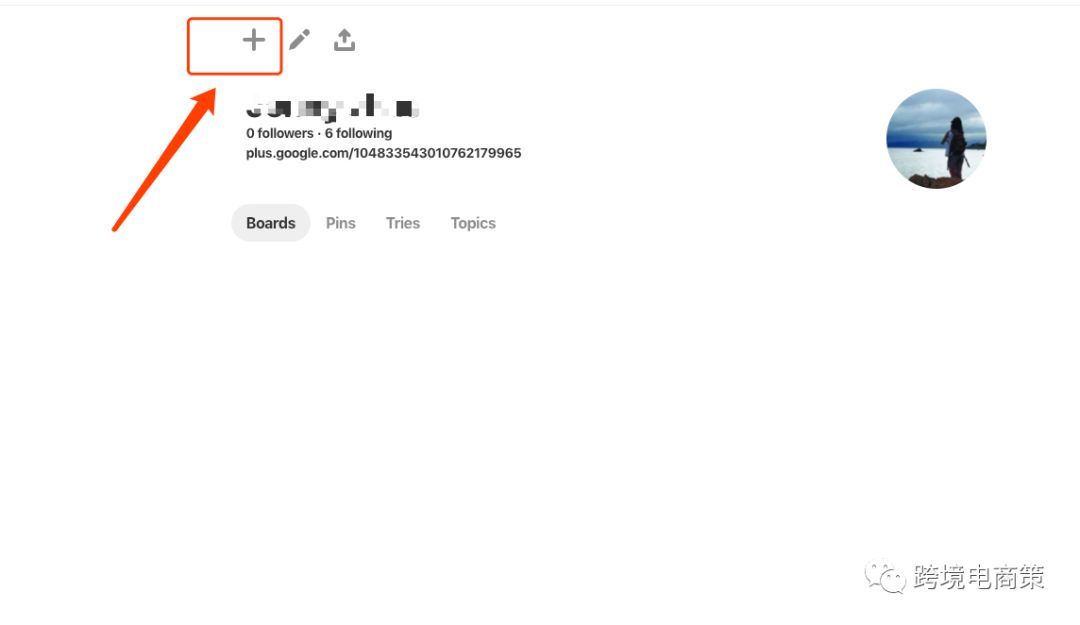Select the Topics tab
The width and height of the screenshot is (1080, 625).
click(473, 223)
